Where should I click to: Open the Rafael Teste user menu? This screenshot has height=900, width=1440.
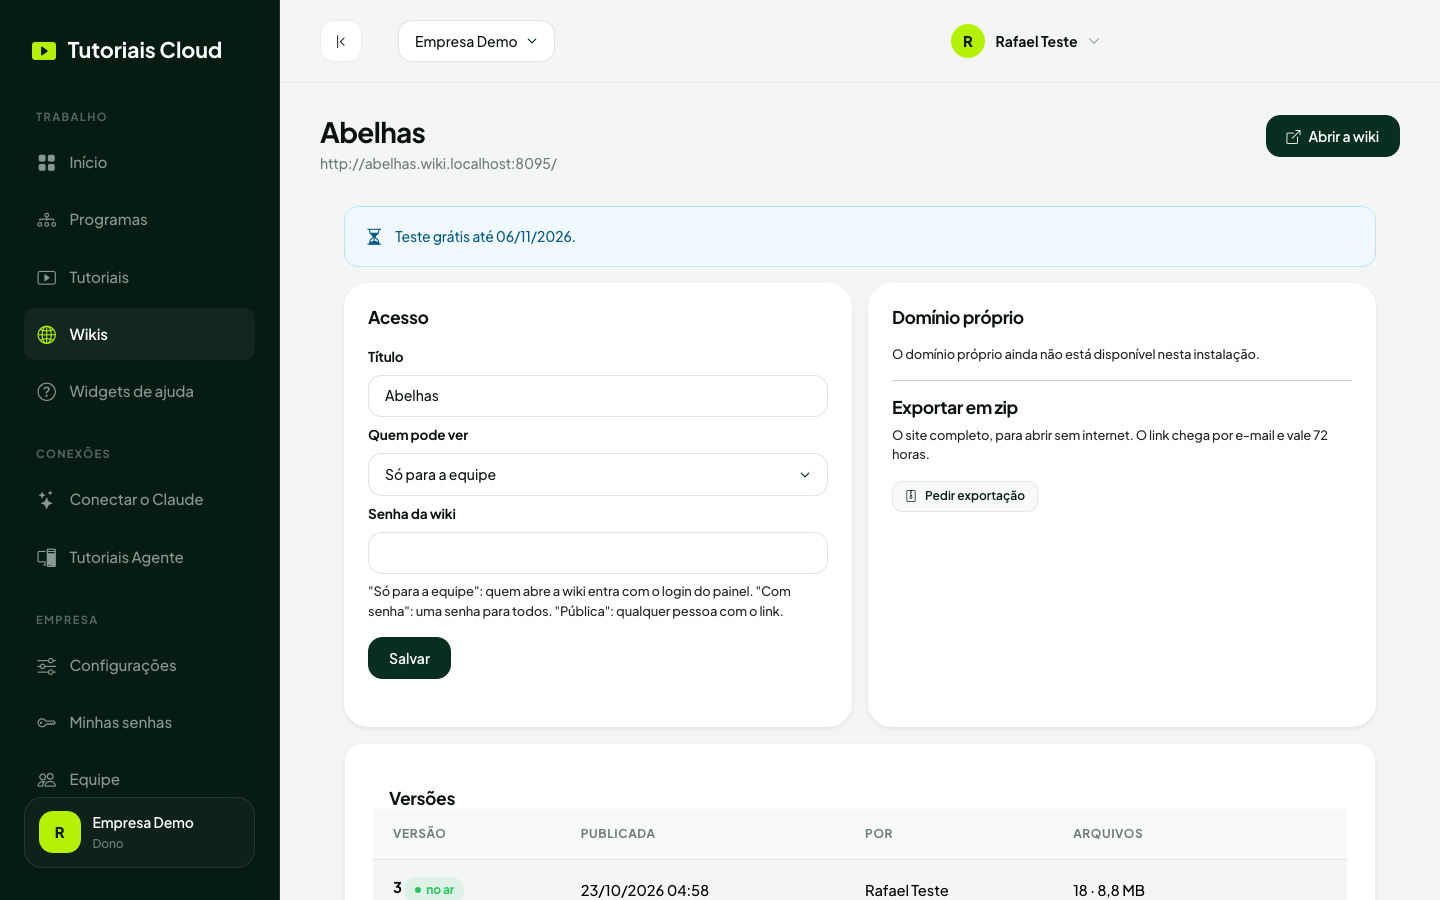pyautogui.click(x=1026, y=41)
